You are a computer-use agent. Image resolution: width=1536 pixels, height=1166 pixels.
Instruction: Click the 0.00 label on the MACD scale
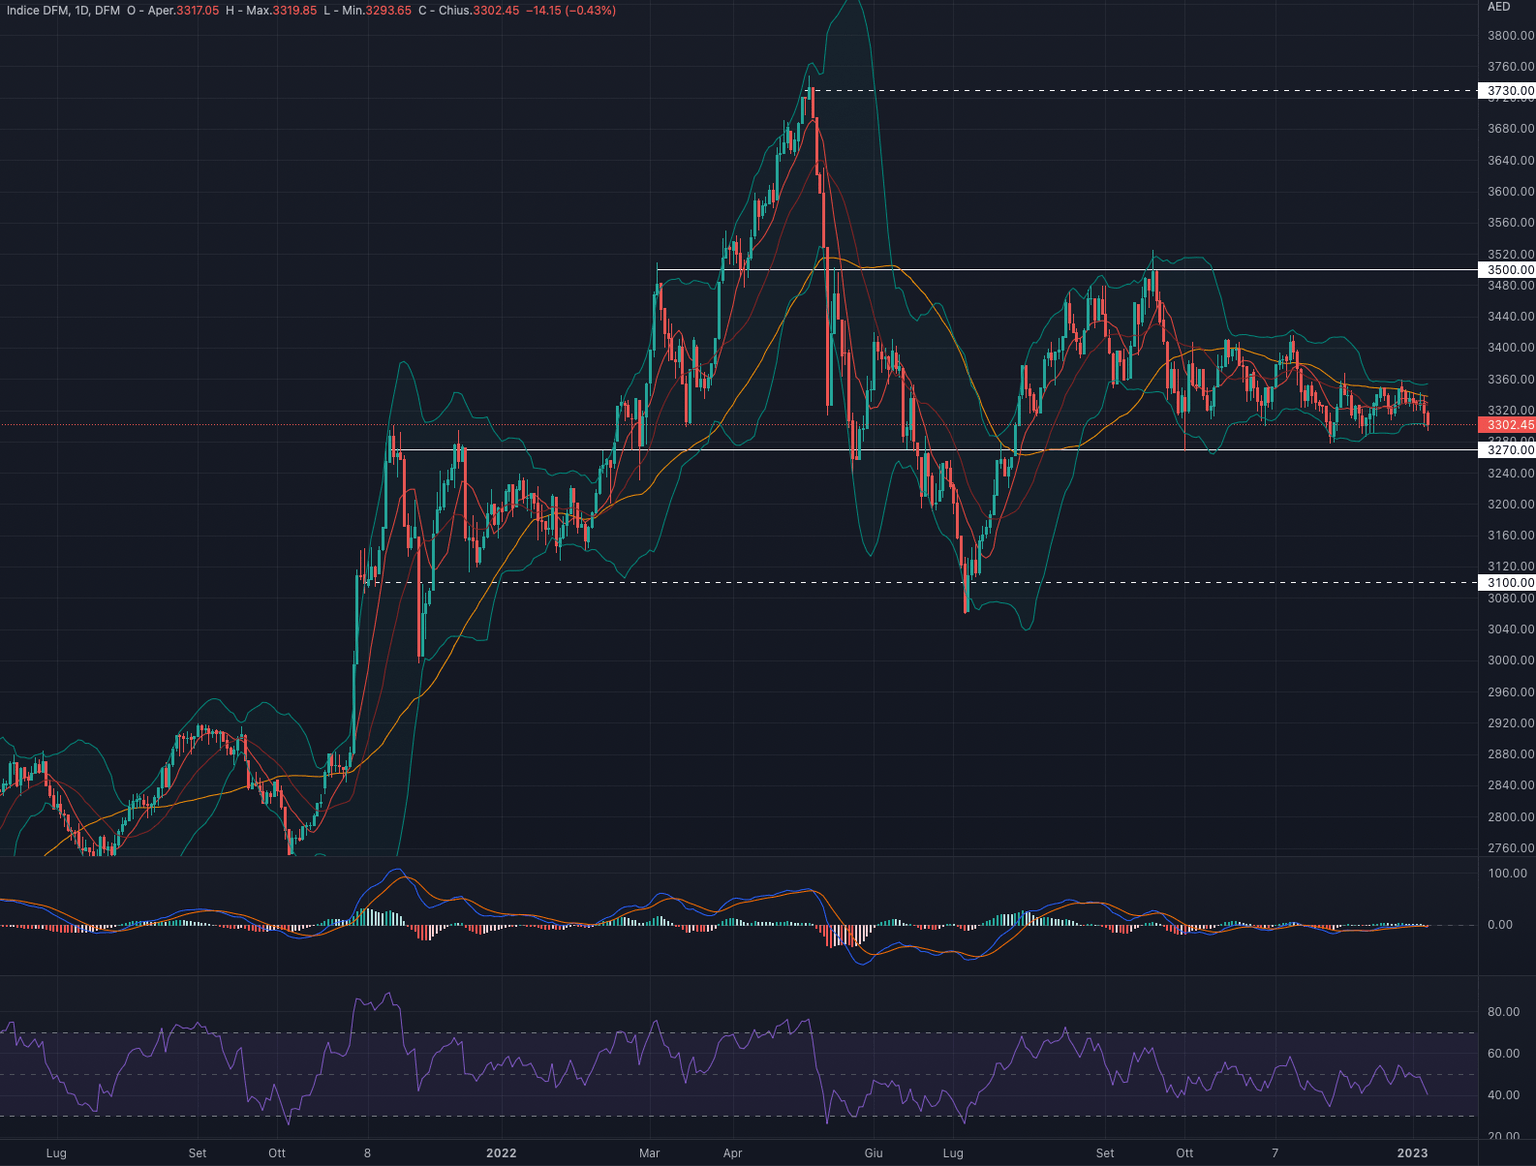pos(1500,924)
